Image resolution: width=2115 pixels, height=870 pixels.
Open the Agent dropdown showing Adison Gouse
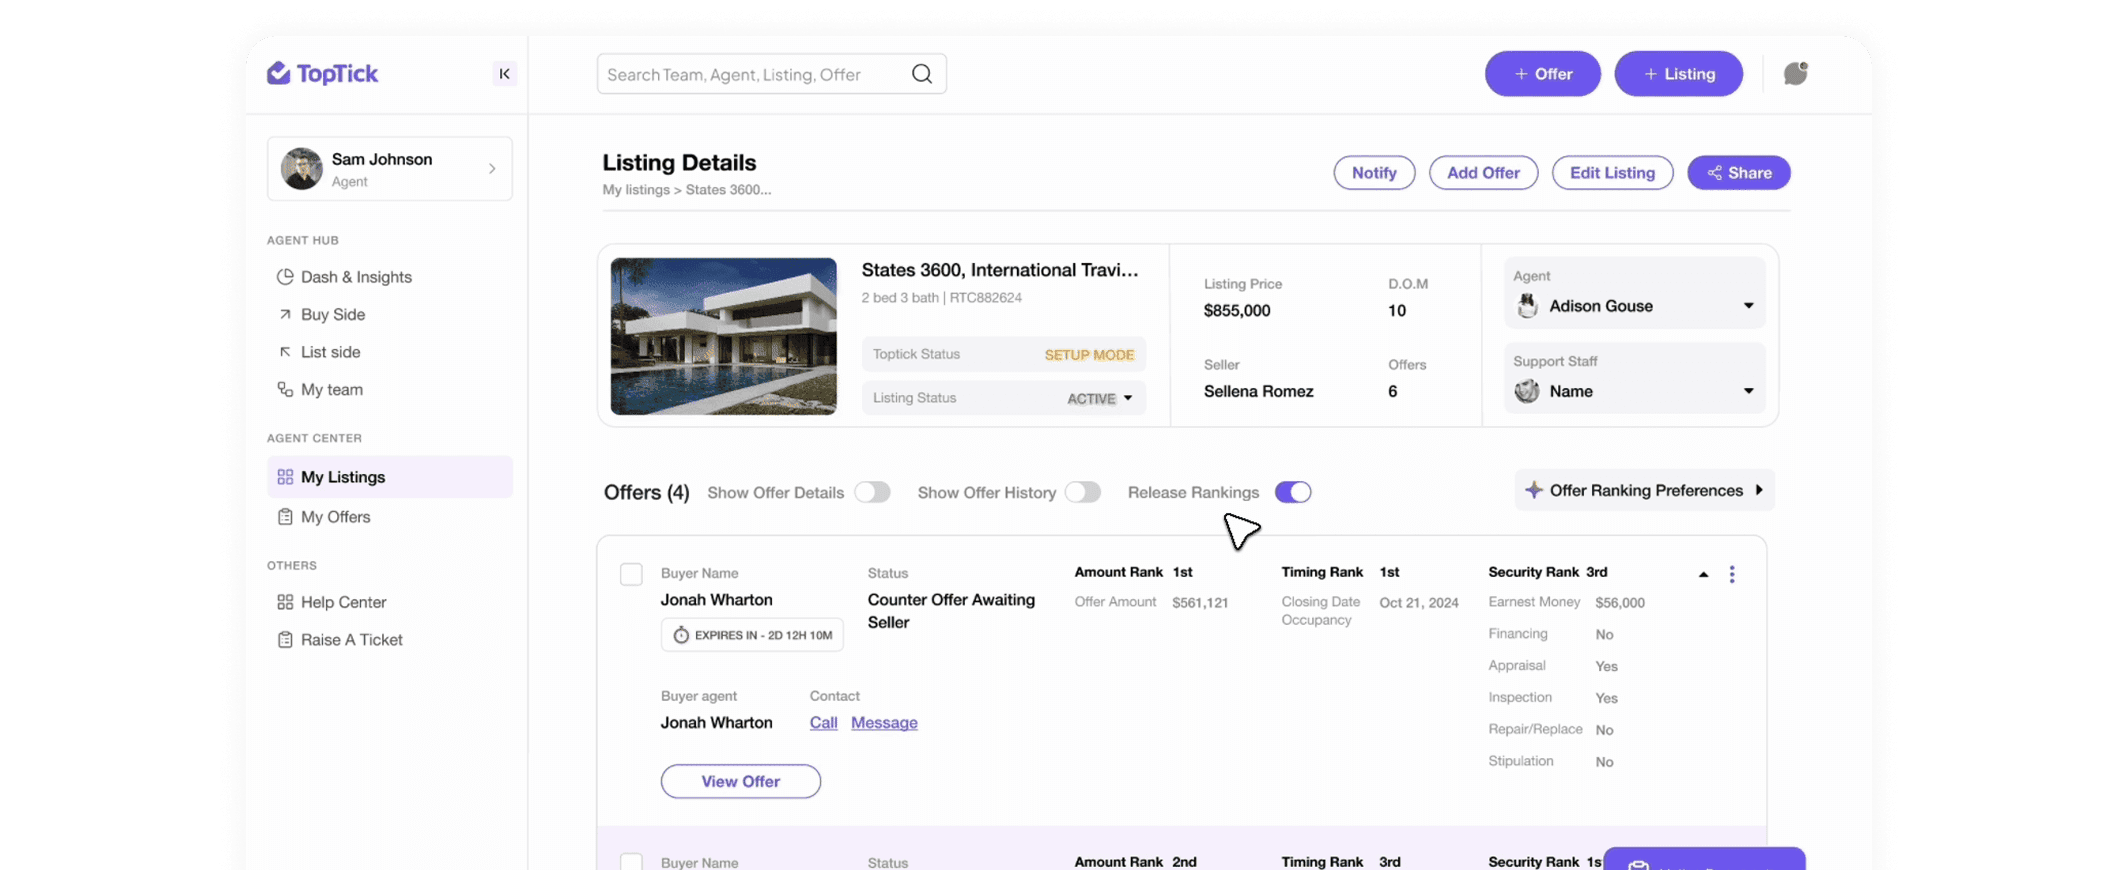point(1634,293)
